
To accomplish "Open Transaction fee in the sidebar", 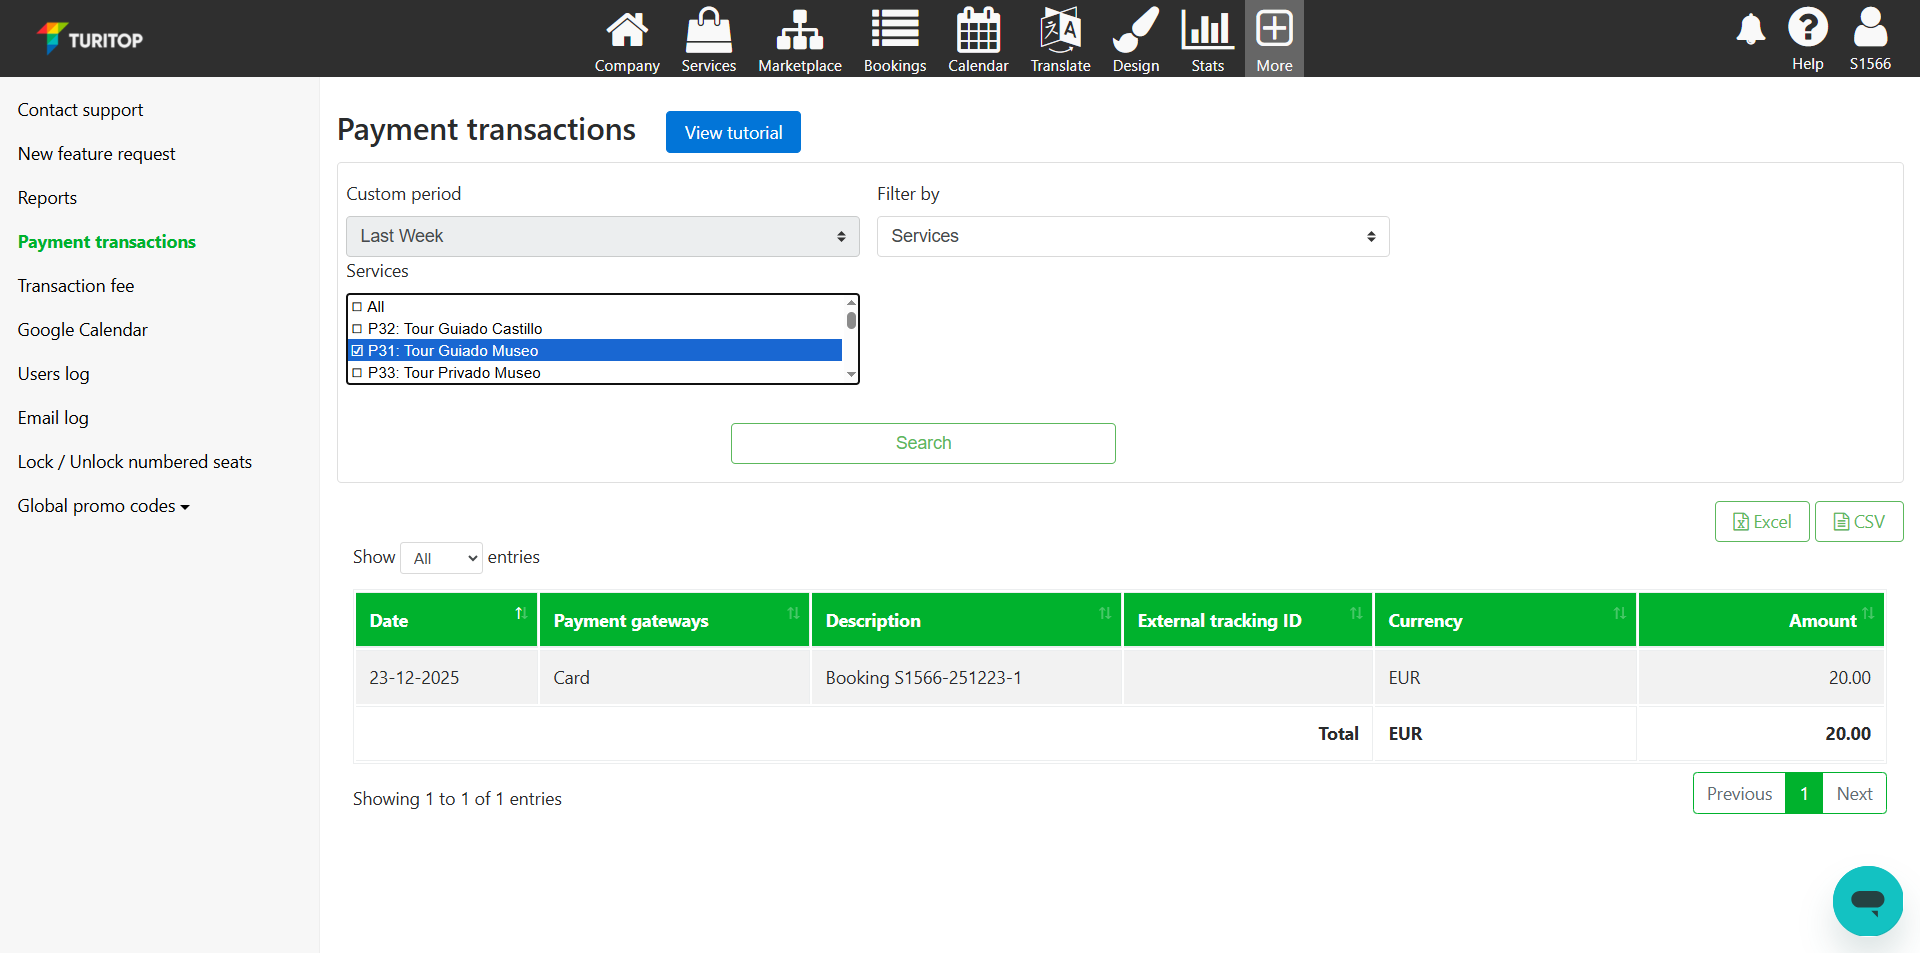I will pos(76,286).
